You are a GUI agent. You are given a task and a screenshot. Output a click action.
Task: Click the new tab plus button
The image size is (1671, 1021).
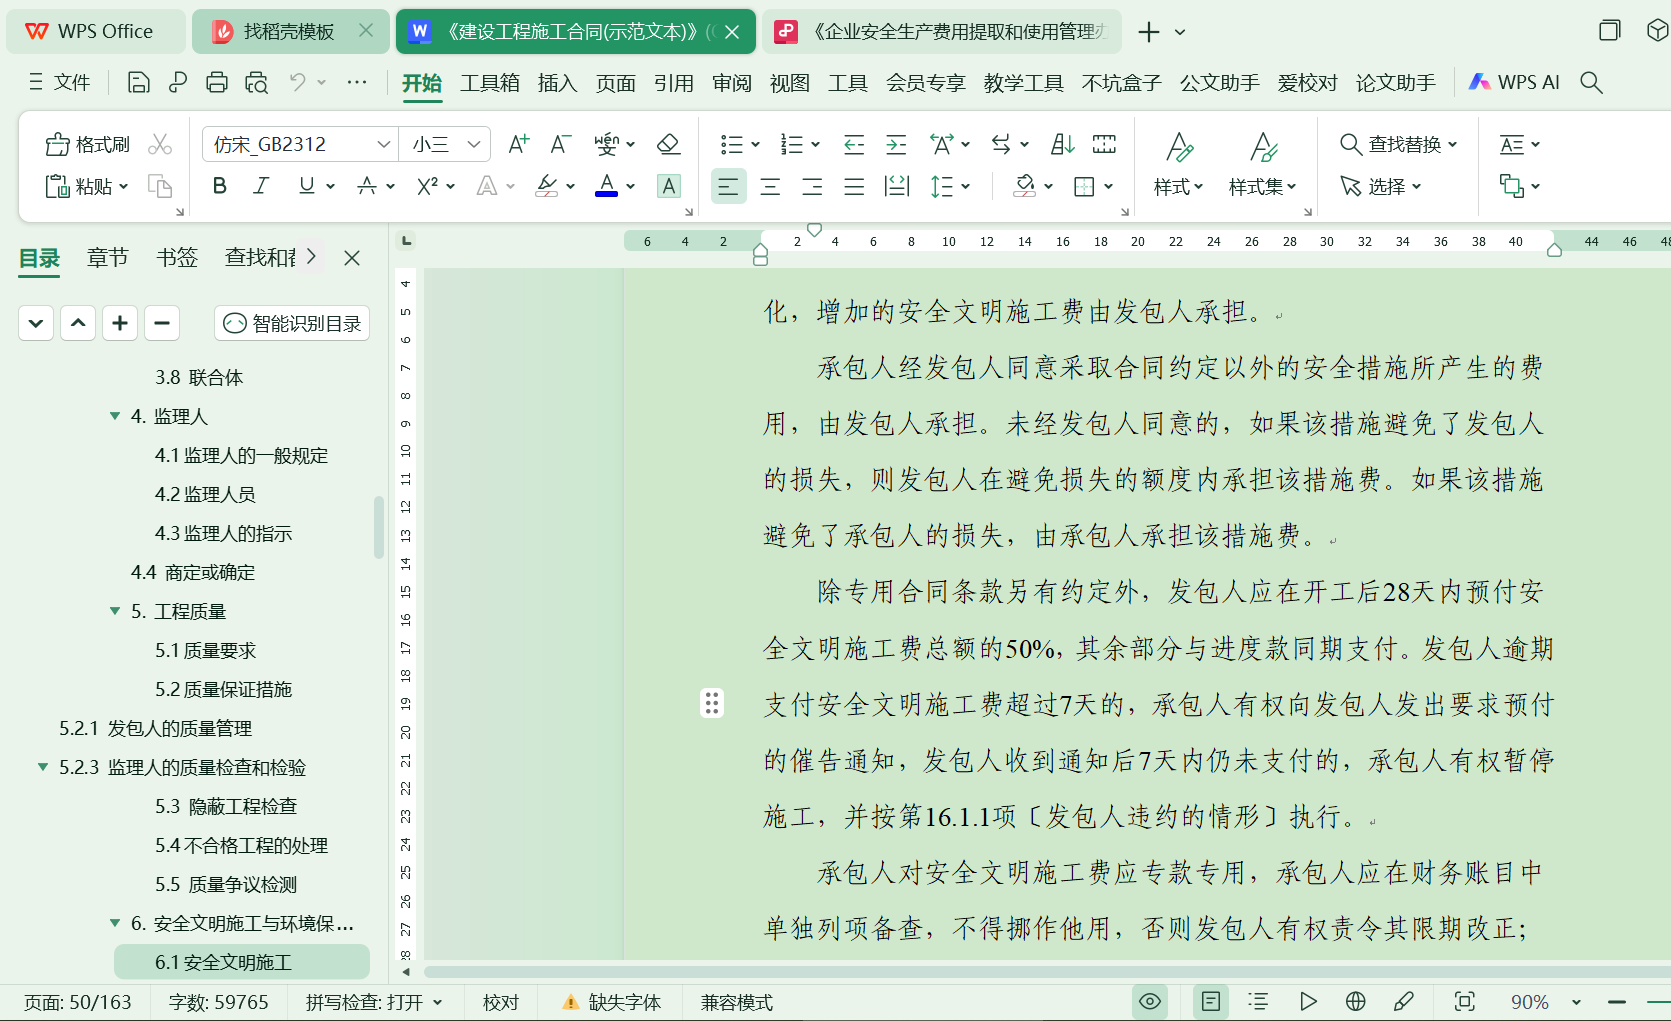[x=1148, y=32]
